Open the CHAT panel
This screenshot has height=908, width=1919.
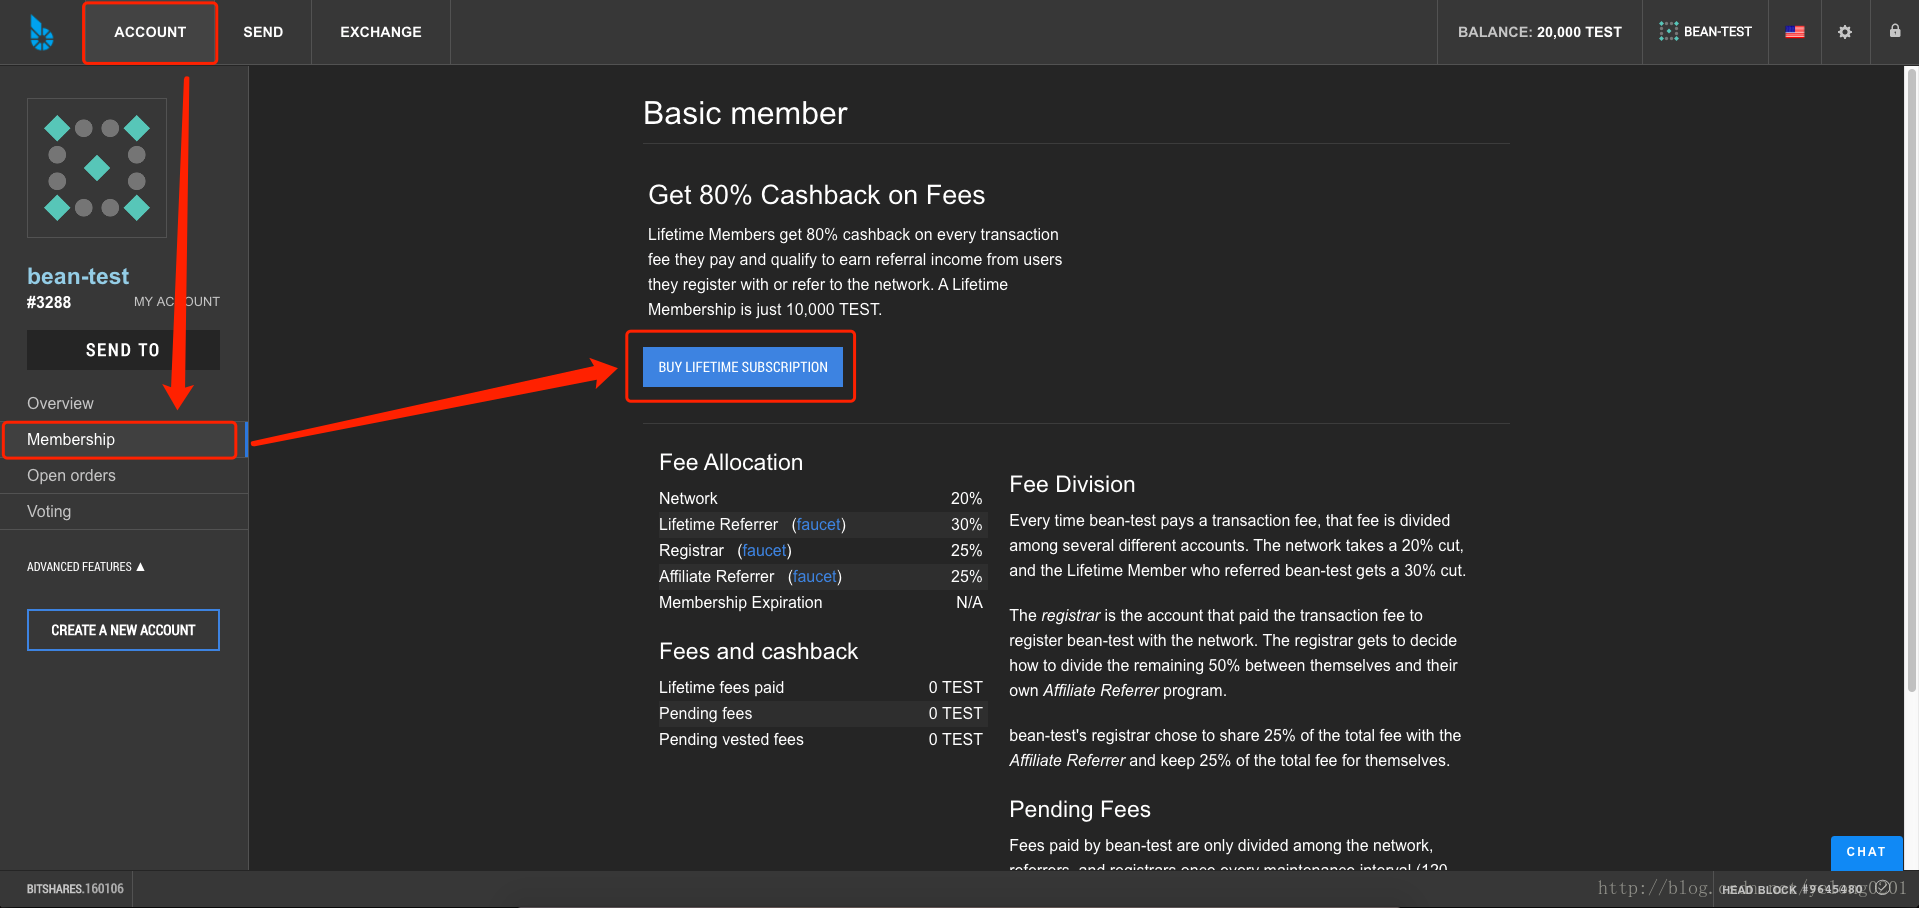pyautogui.click(x=1866, y=852)
